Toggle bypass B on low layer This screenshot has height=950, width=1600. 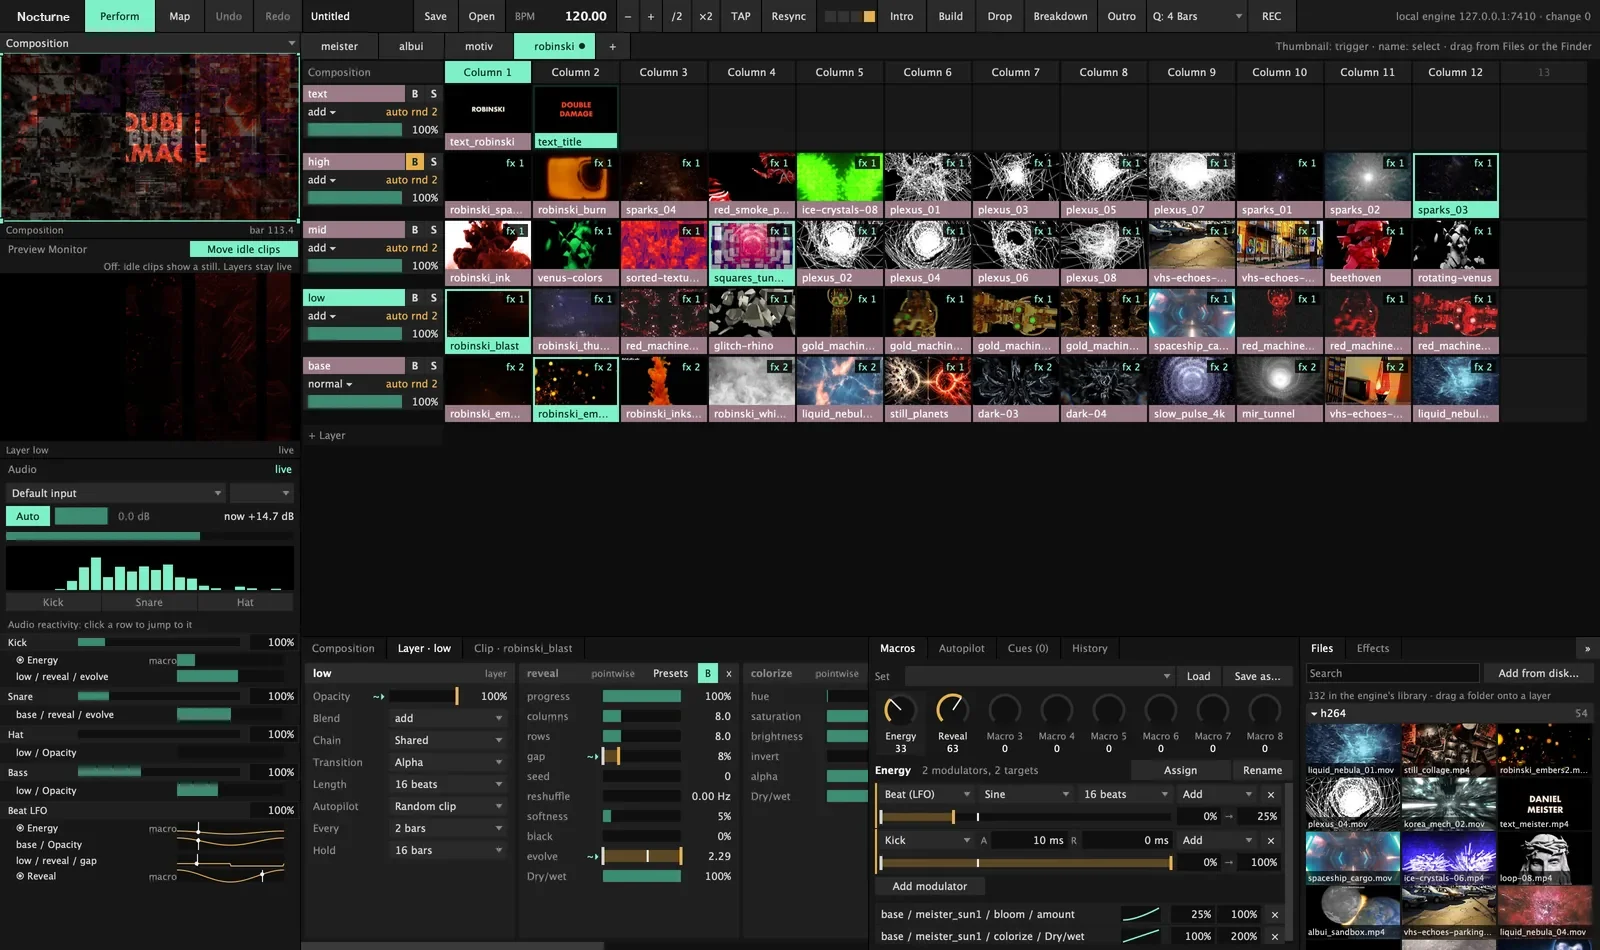[x=415, y=298]
